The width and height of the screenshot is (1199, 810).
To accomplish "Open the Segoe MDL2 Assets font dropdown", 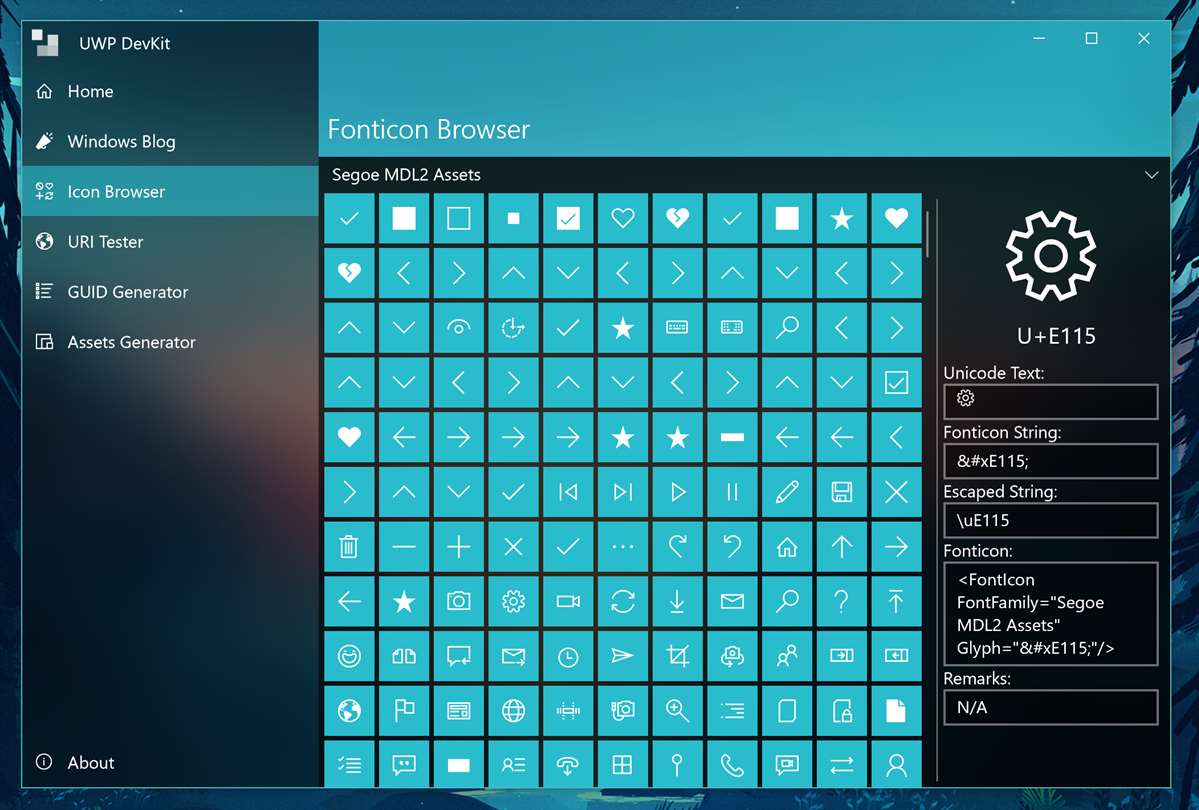I will pos(744,175).
